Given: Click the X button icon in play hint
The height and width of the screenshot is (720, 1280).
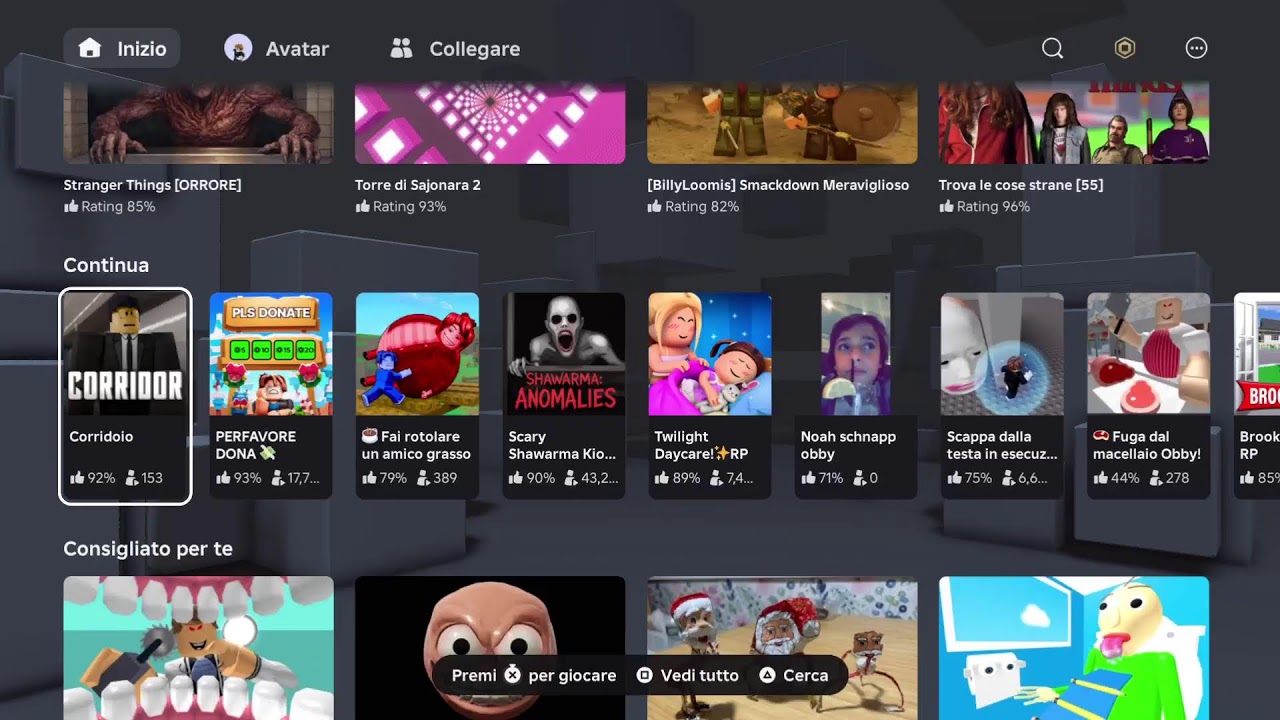Looking at the screenshot, I should click(x=513, y=675).
